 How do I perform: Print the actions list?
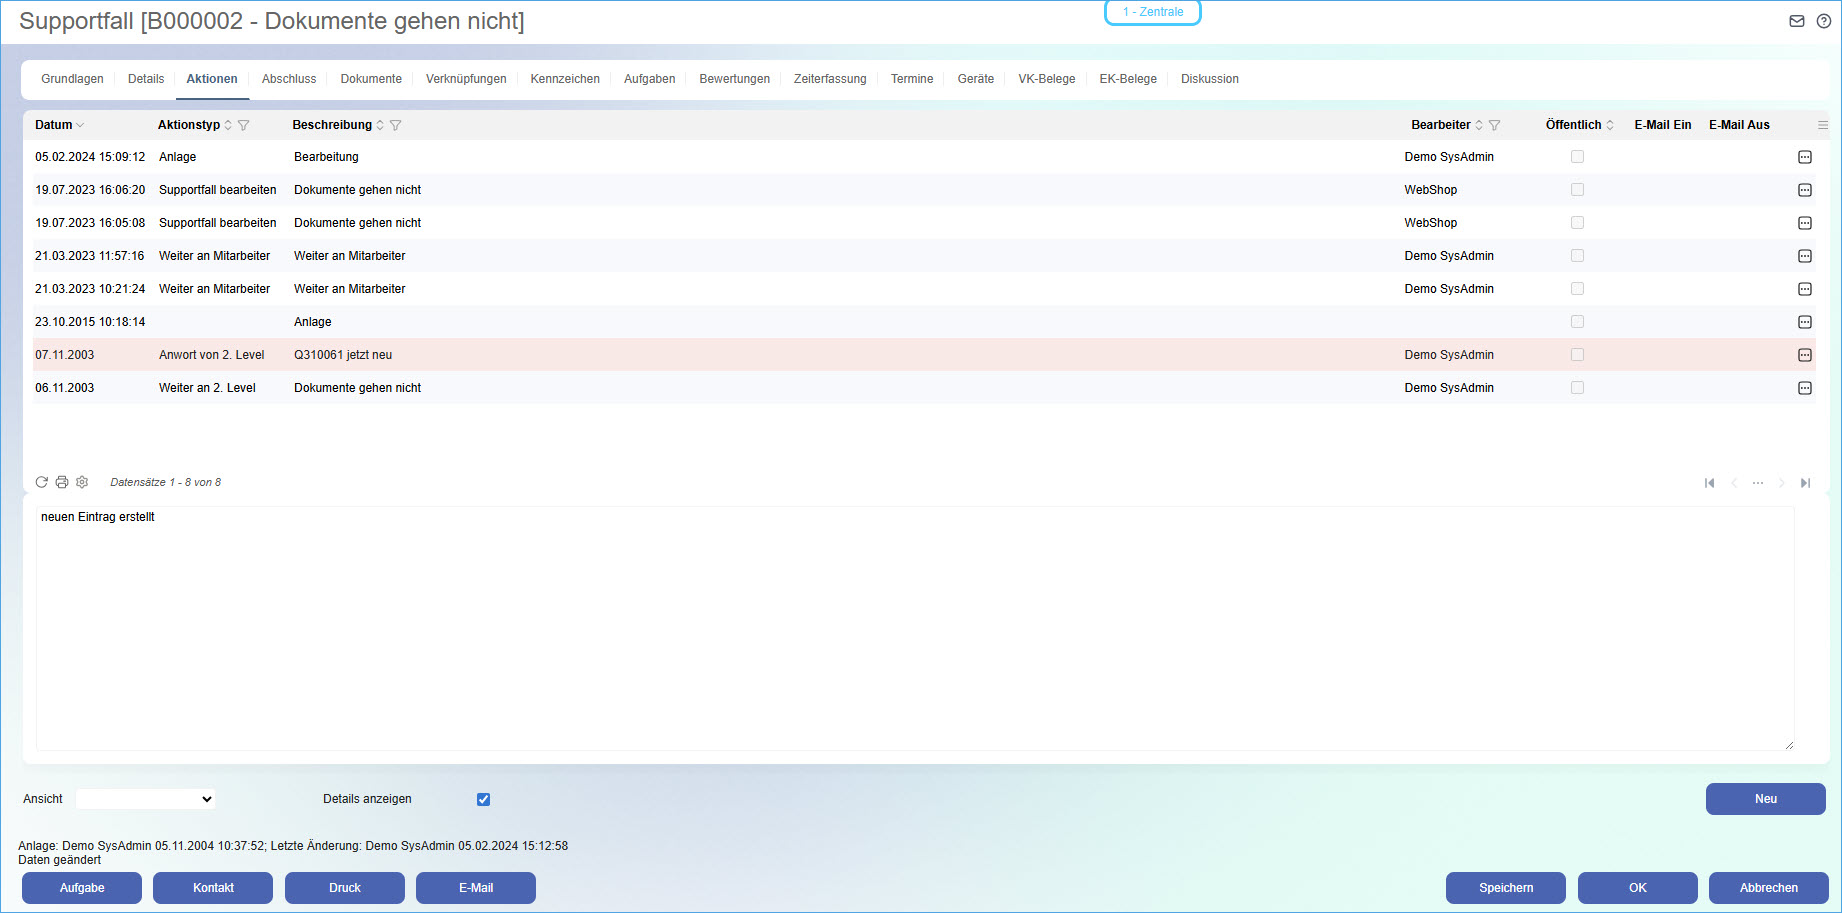[62, 482]
